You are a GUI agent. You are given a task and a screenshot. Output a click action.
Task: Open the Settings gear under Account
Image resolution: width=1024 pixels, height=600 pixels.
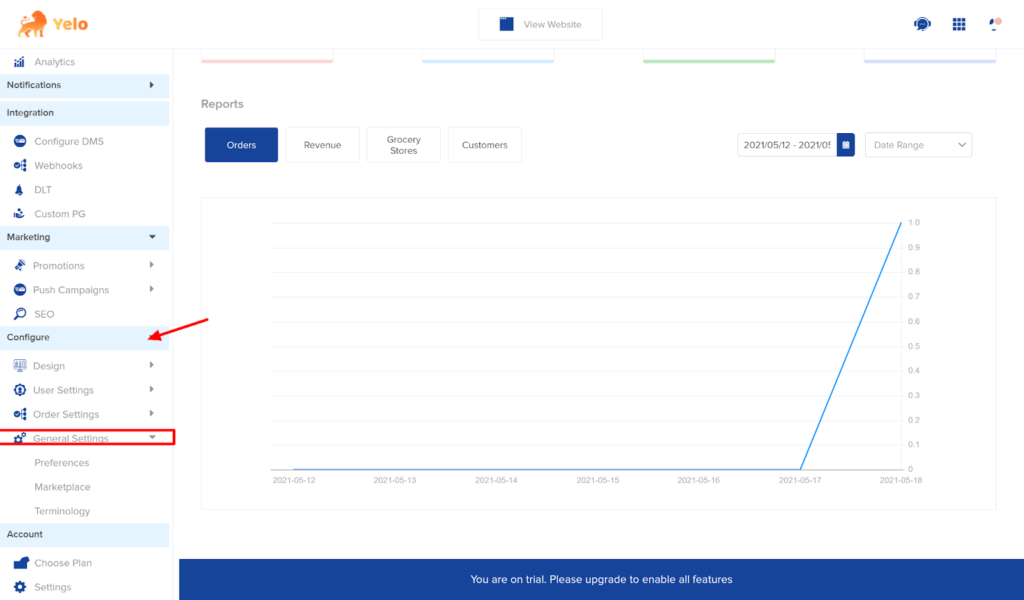[20, 587]
